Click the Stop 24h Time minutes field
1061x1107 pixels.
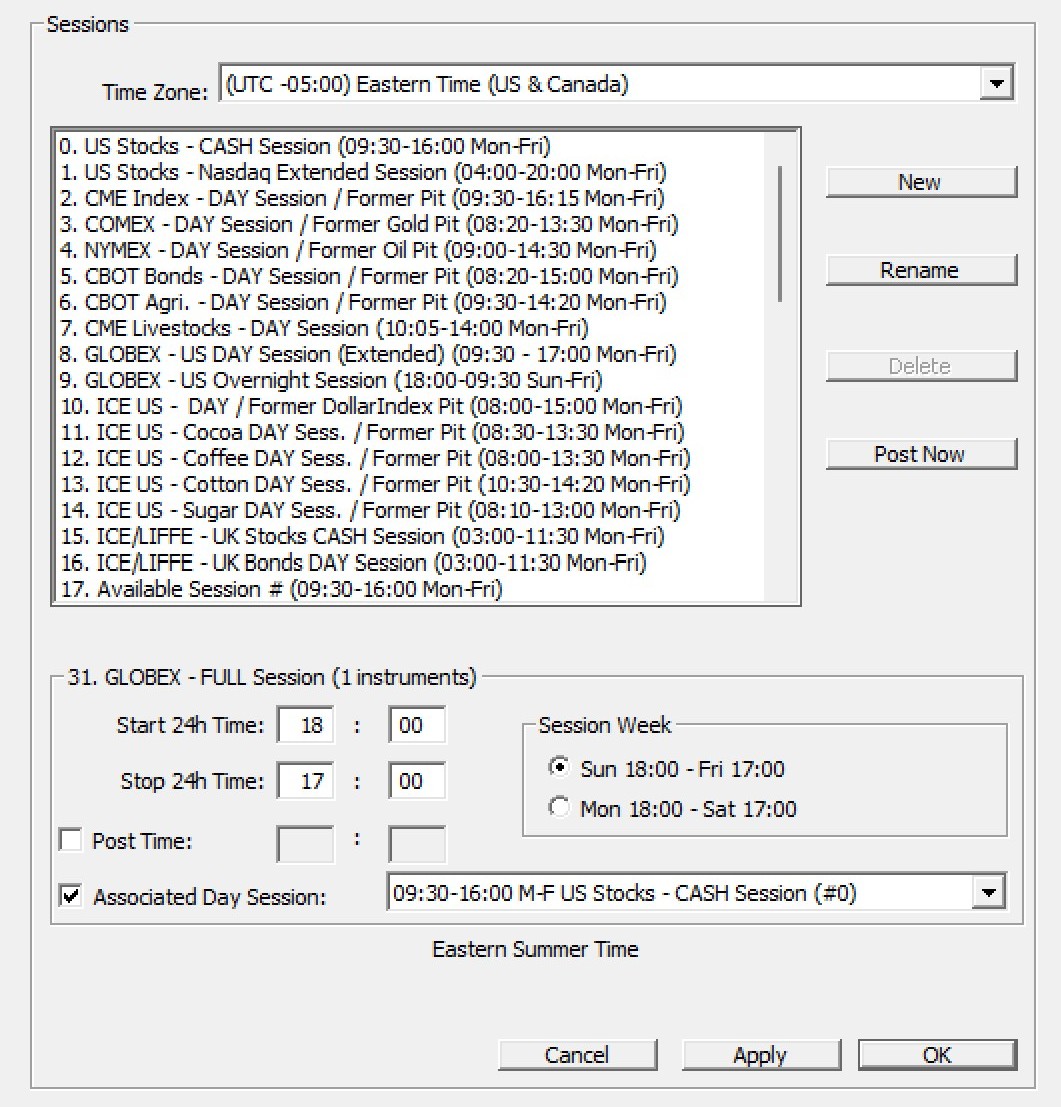point(416,781)
